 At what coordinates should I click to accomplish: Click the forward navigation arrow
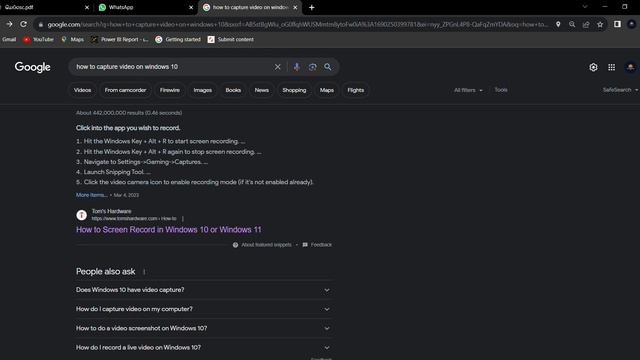9,24
